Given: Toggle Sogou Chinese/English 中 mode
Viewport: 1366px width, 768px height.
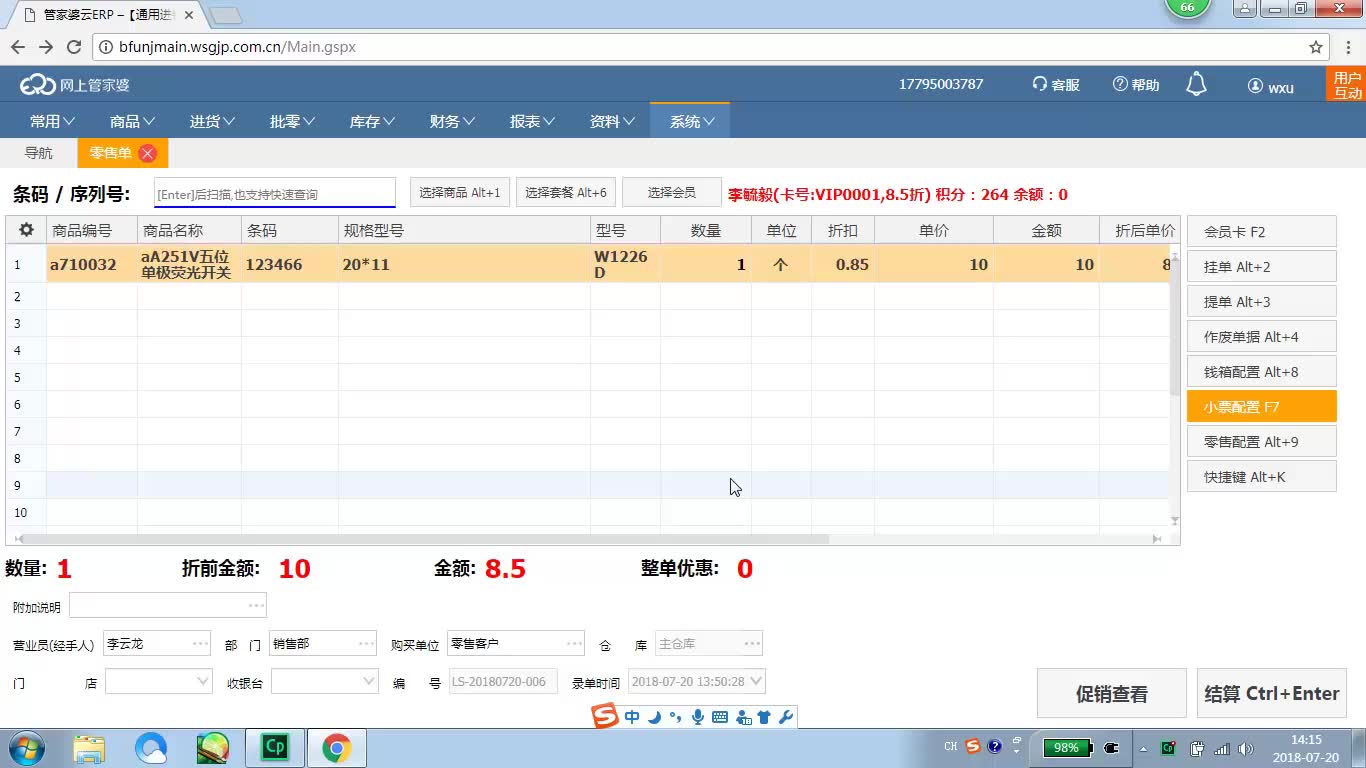Looking at the screenshot, I should tap(632, 717).
